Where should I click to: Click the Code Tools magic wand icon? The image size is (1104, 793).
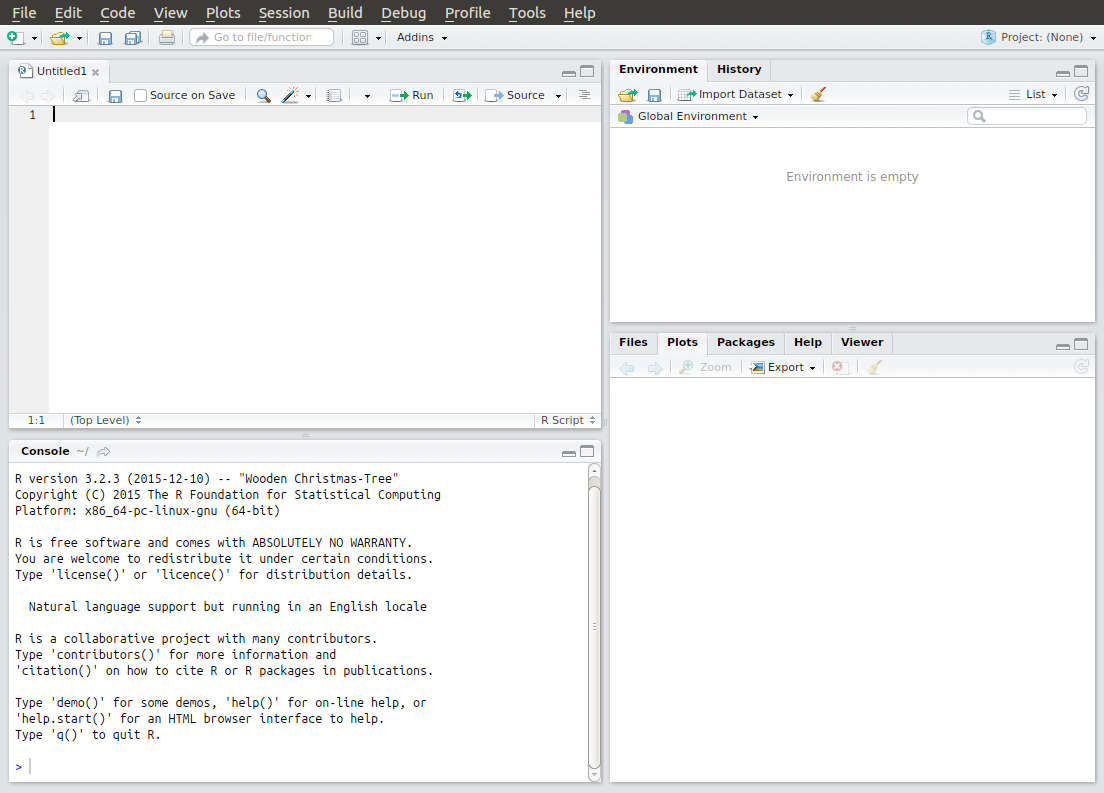pos(290,95)
